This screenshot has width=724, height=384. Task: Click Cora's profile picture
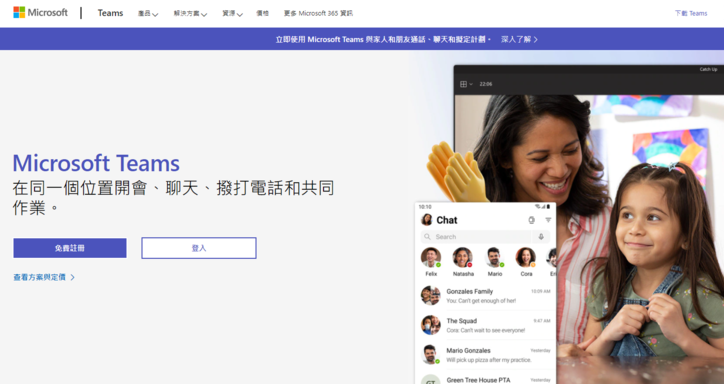pos(525,257)
